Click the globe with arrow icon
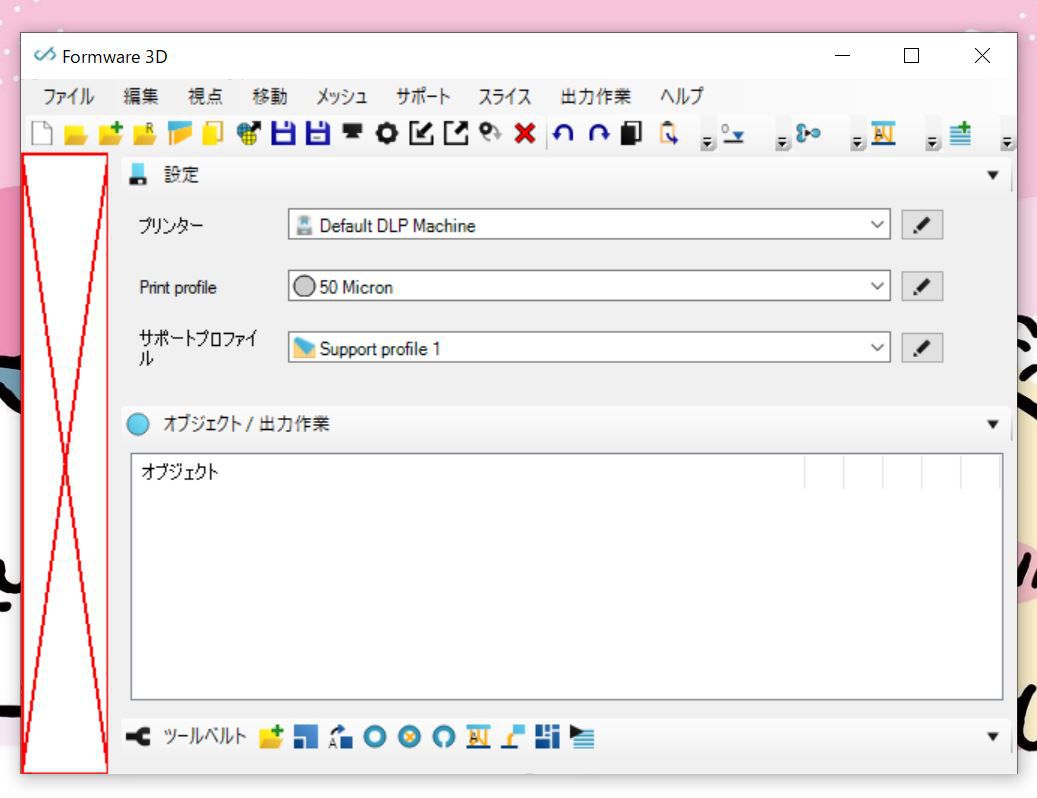 pyautogui.click(x=249, y=134)
